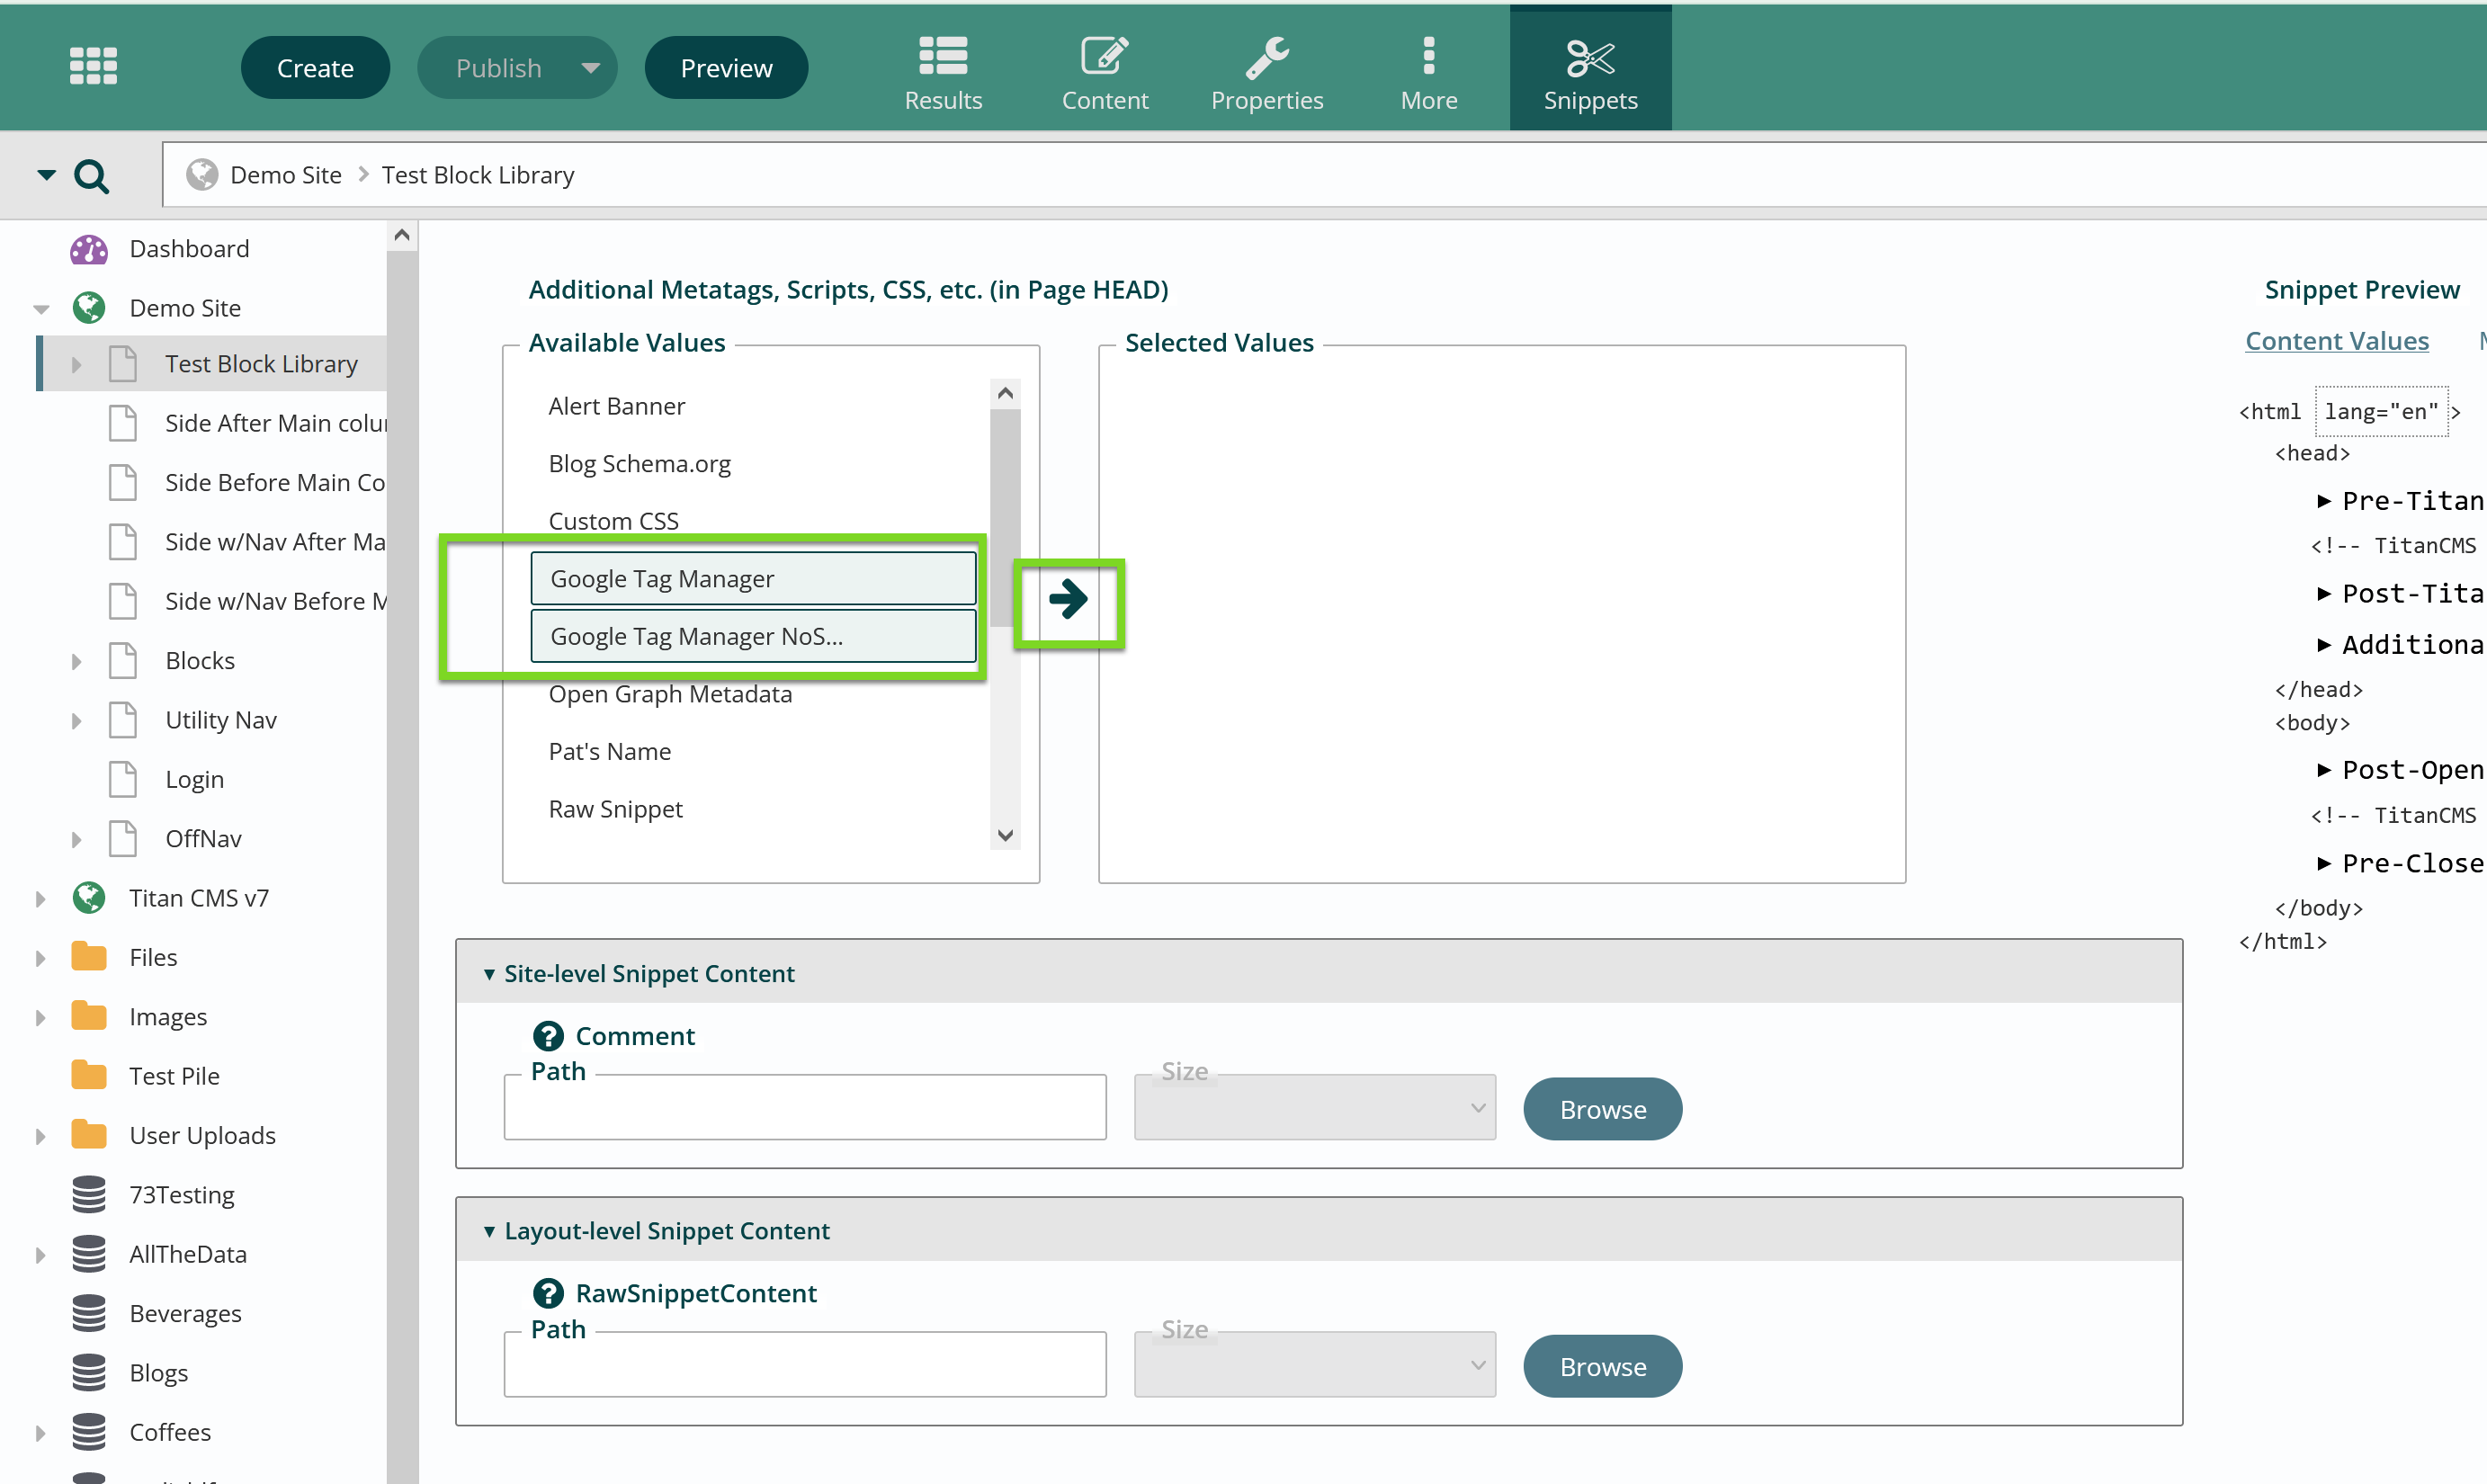This screenshot has width=2487, height=1484.
Task: Open the More menu
Action: (1428, 72)
